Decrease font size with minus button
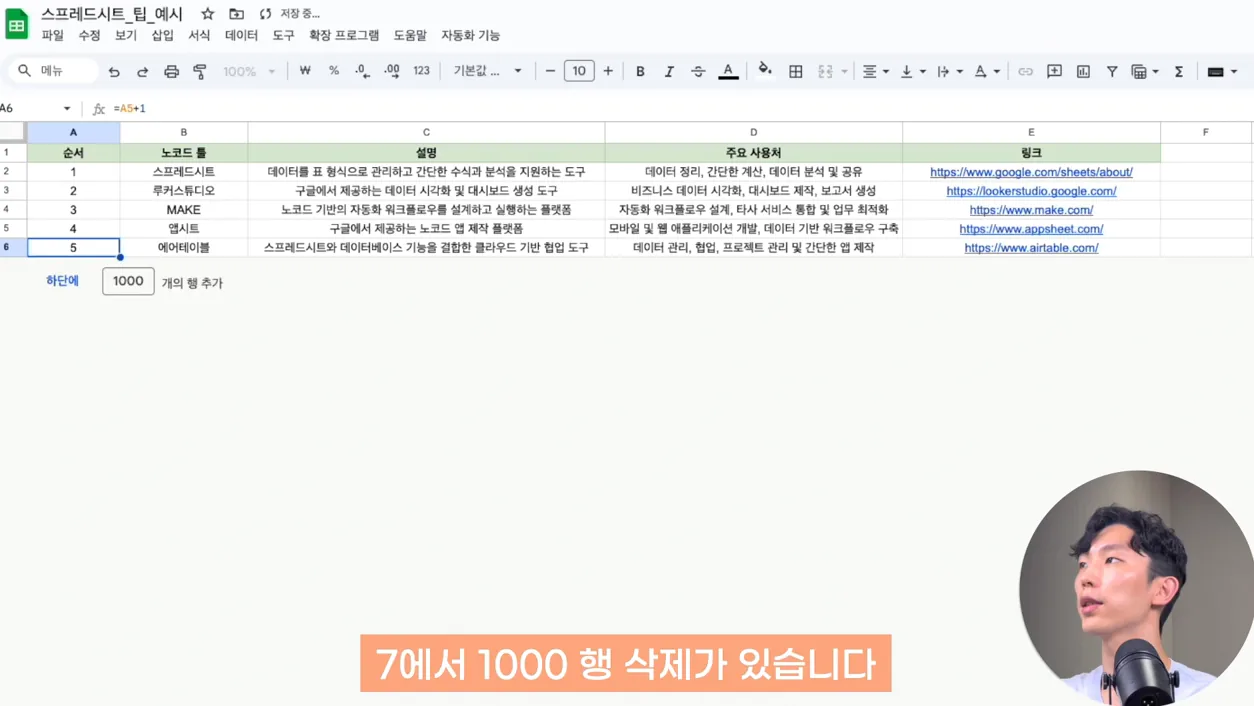Image resolution: width=1254 pixels, height=706 pixels. click(550, 71)
